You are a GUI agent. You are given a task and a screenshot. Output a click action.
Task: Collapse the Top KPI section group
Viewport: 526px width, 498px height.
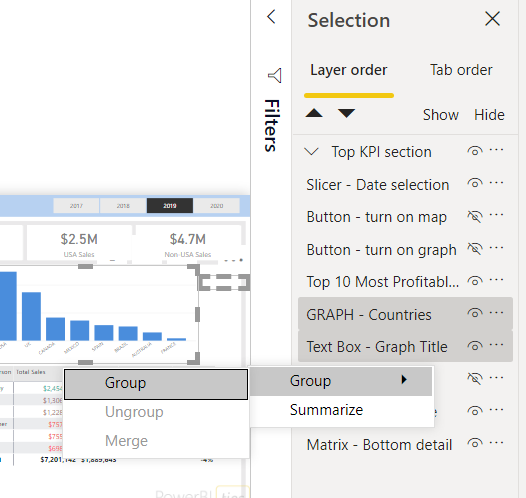[311, 152]
